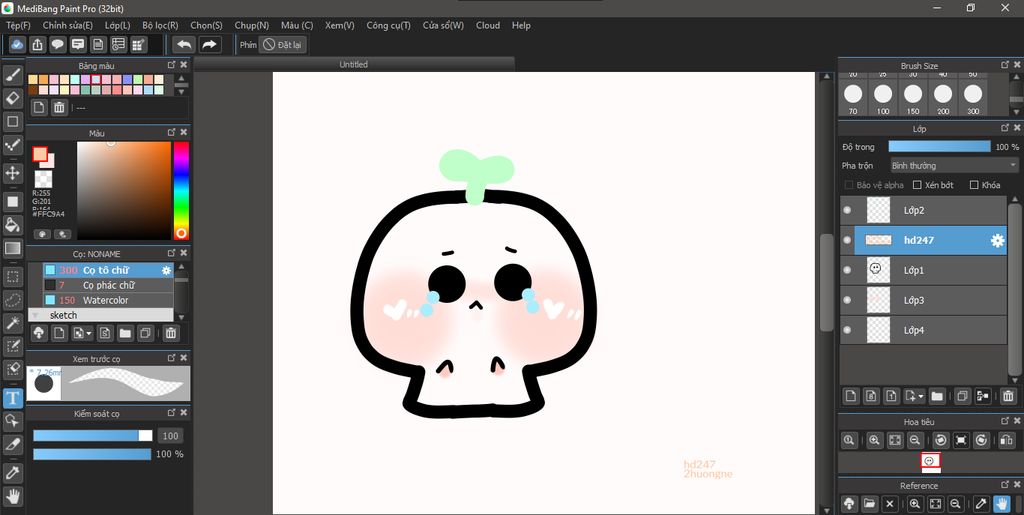Select the Gradient tool
The height and width of the screenshot is (515, 1024).
(12, 249)
